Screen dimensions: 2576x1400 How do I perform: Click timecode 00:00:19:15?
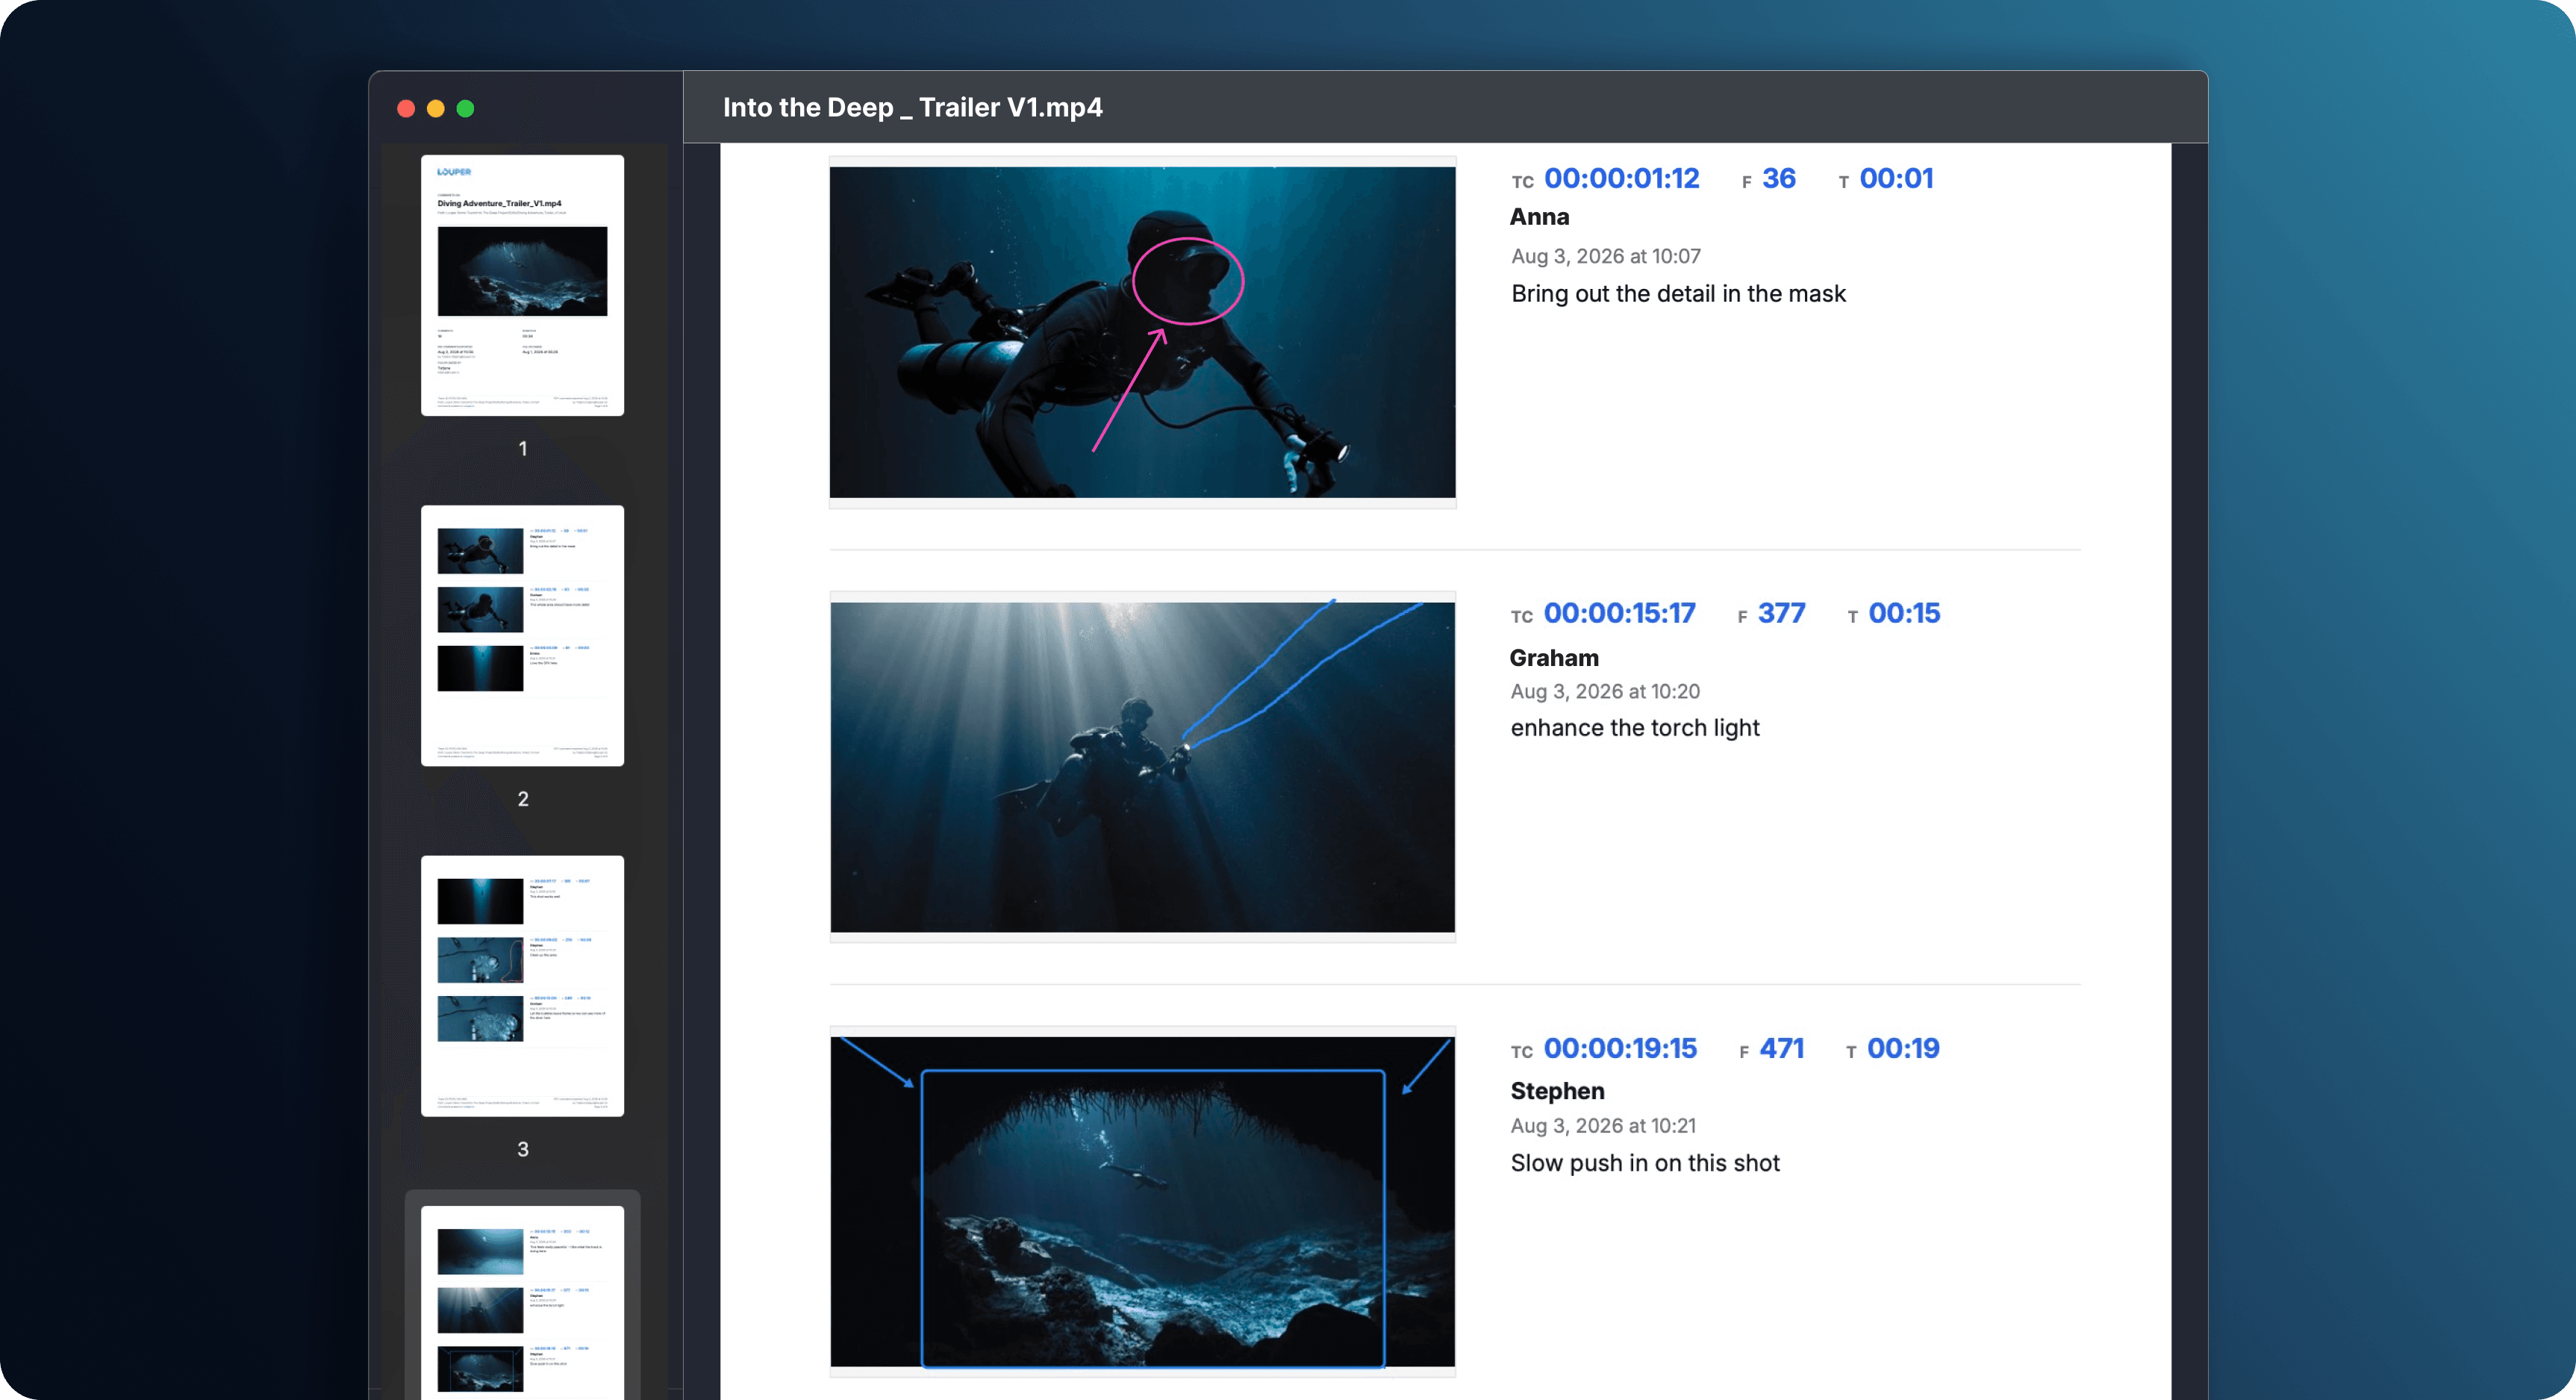coord(1620,1049)
